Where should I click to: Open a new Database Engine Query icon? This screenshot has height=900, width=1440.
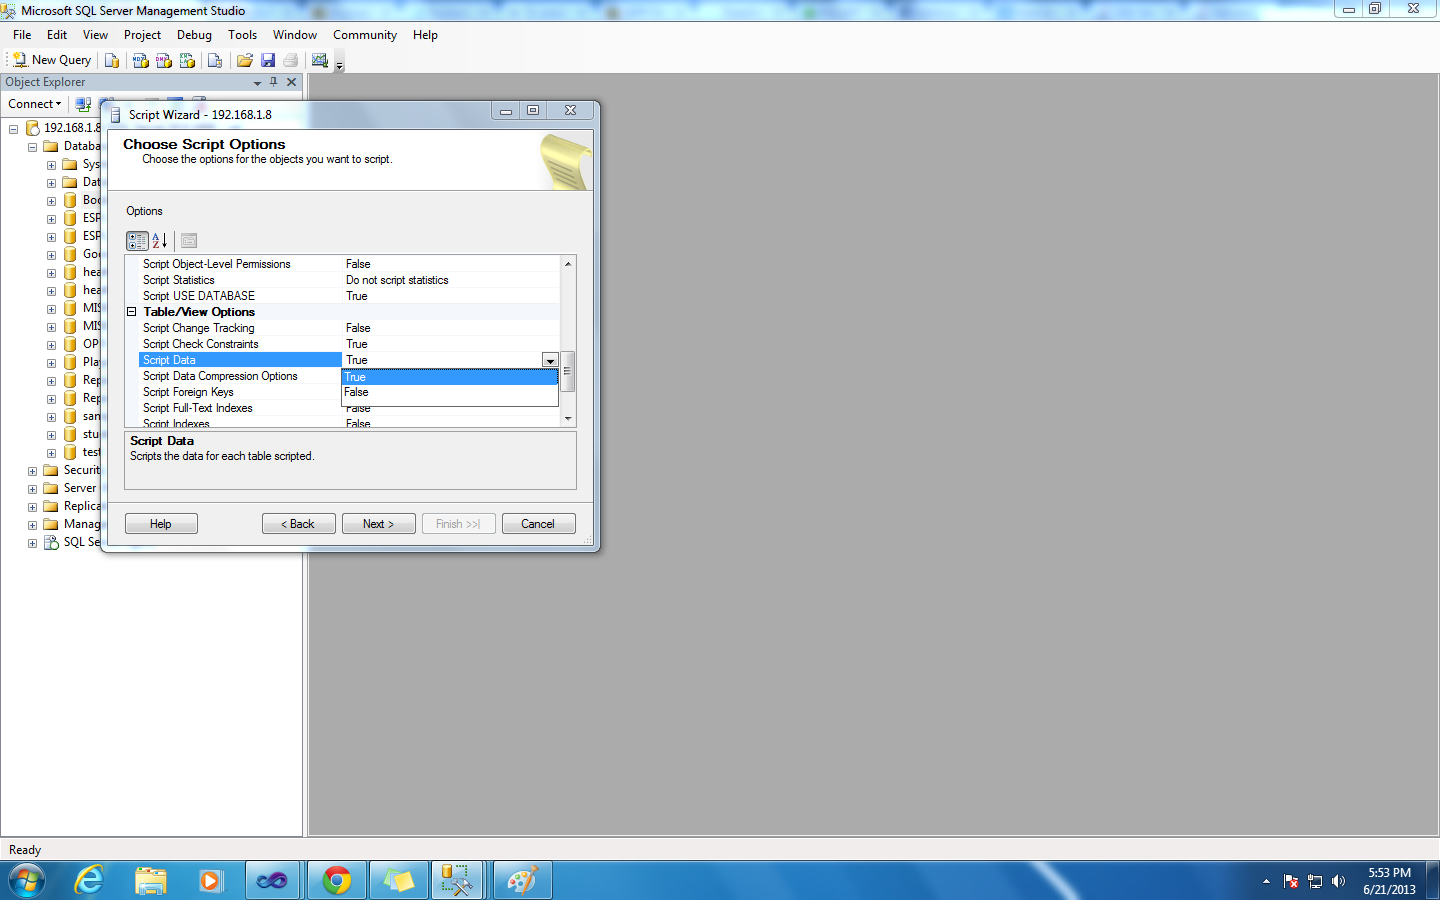[x=112, y=60]
